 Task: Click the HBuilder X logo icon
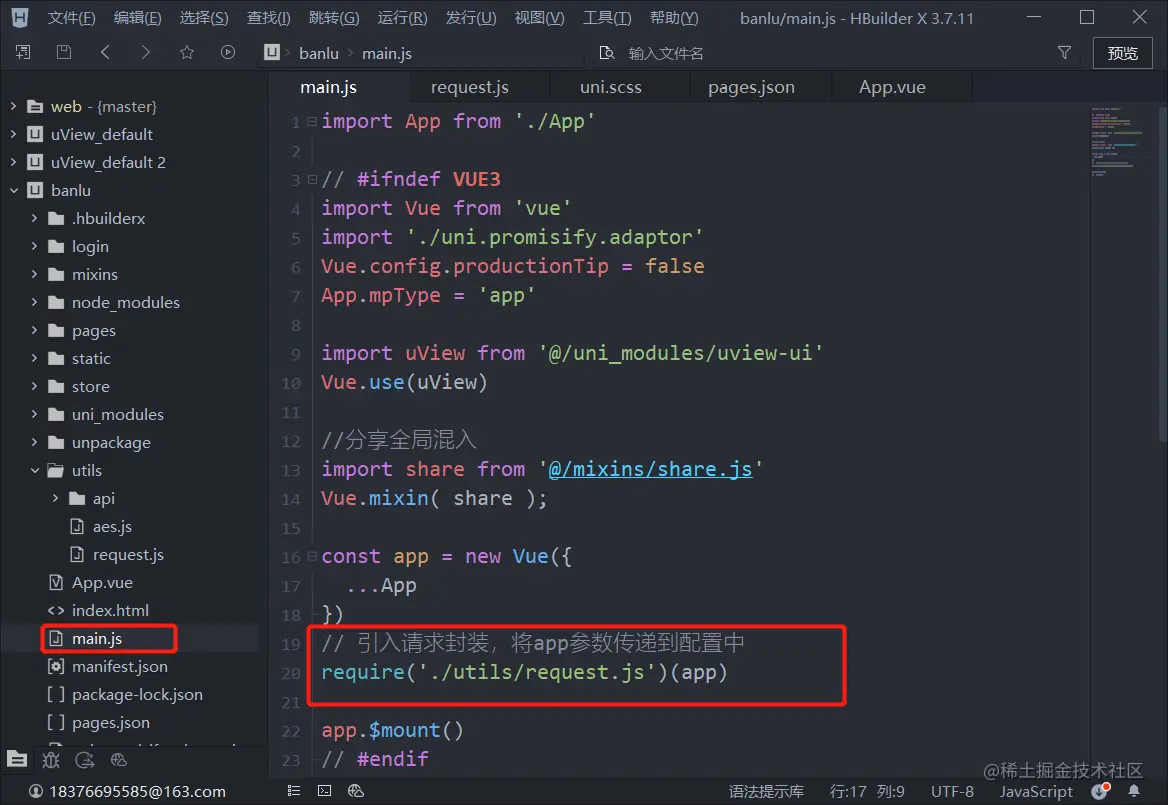tap(20, 17)
